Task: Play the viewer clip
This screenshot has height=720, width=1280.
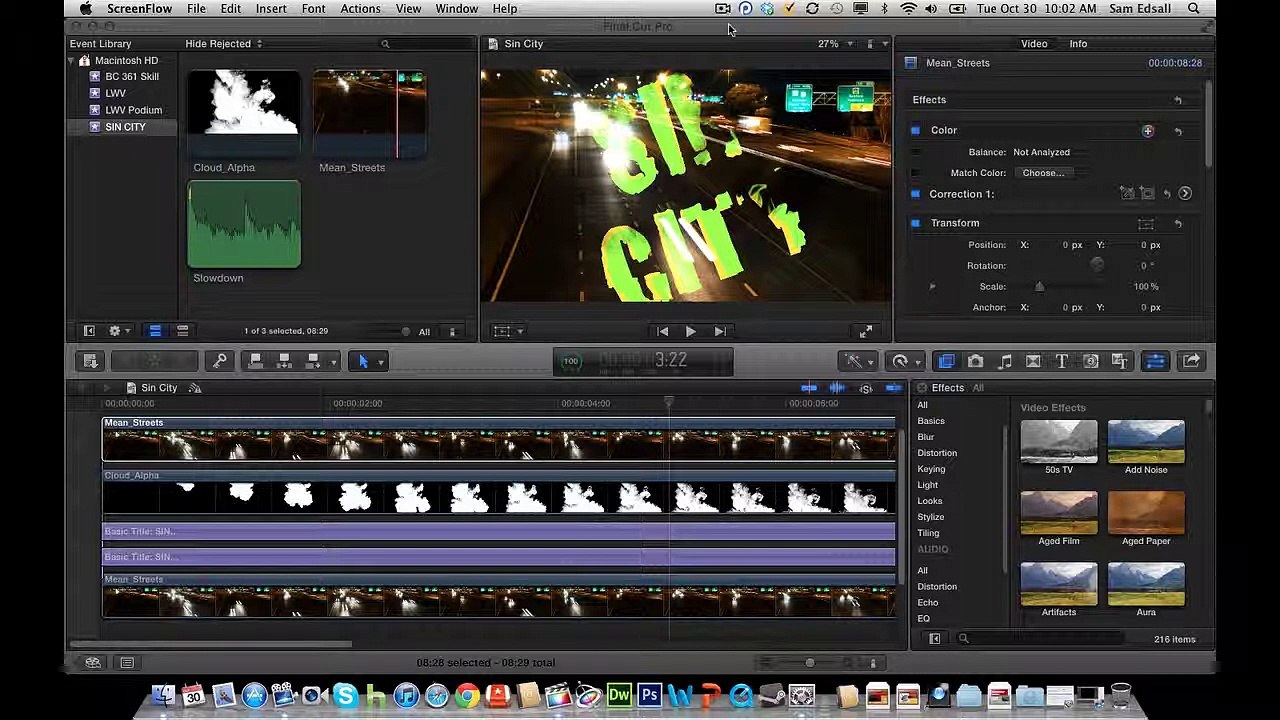Action: (690, 331)
